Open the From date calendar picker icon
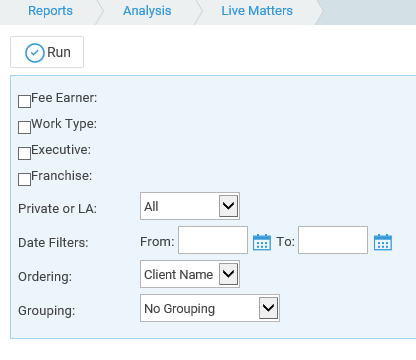 click(x=262, y=242)
